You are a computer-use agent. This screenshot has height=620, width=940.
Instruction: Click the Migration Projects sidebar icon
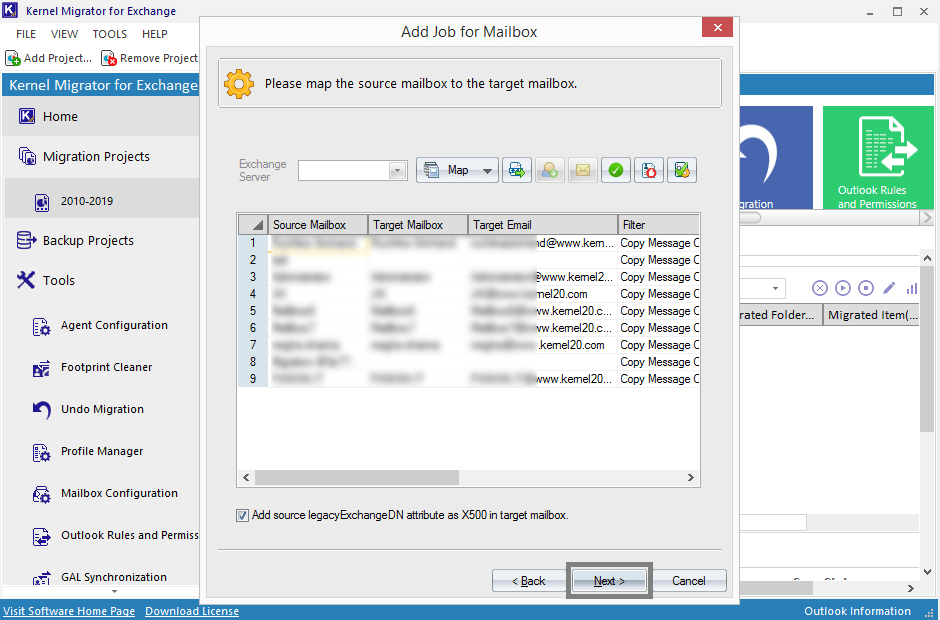point(27,156)
